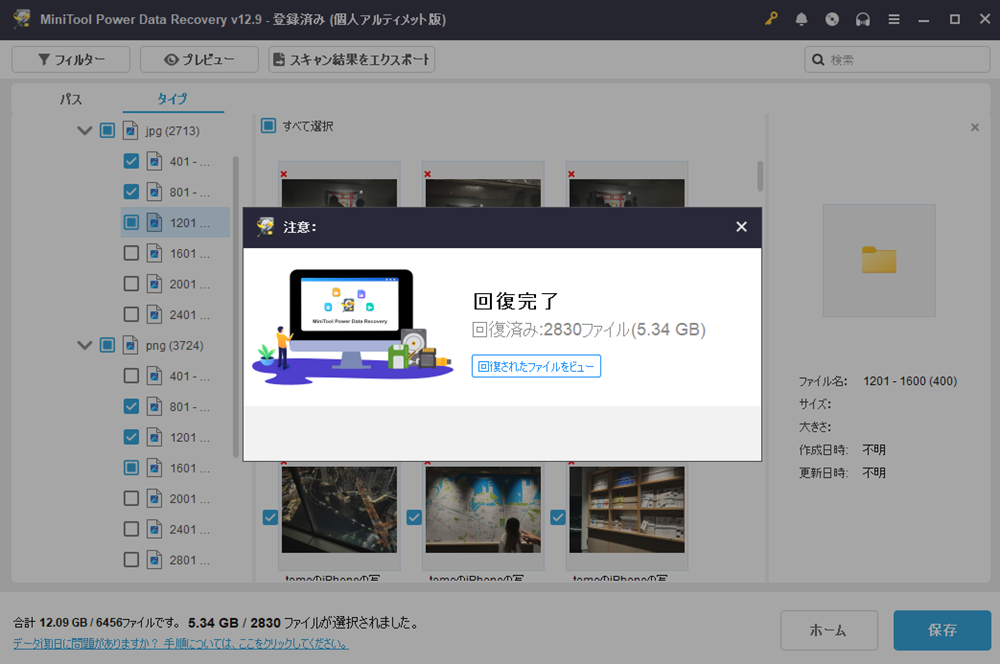Image resolution: width=1000 pixels, height=664 pixels.
Task: Toggle the png (3724) checkbox
Action: 107,346
